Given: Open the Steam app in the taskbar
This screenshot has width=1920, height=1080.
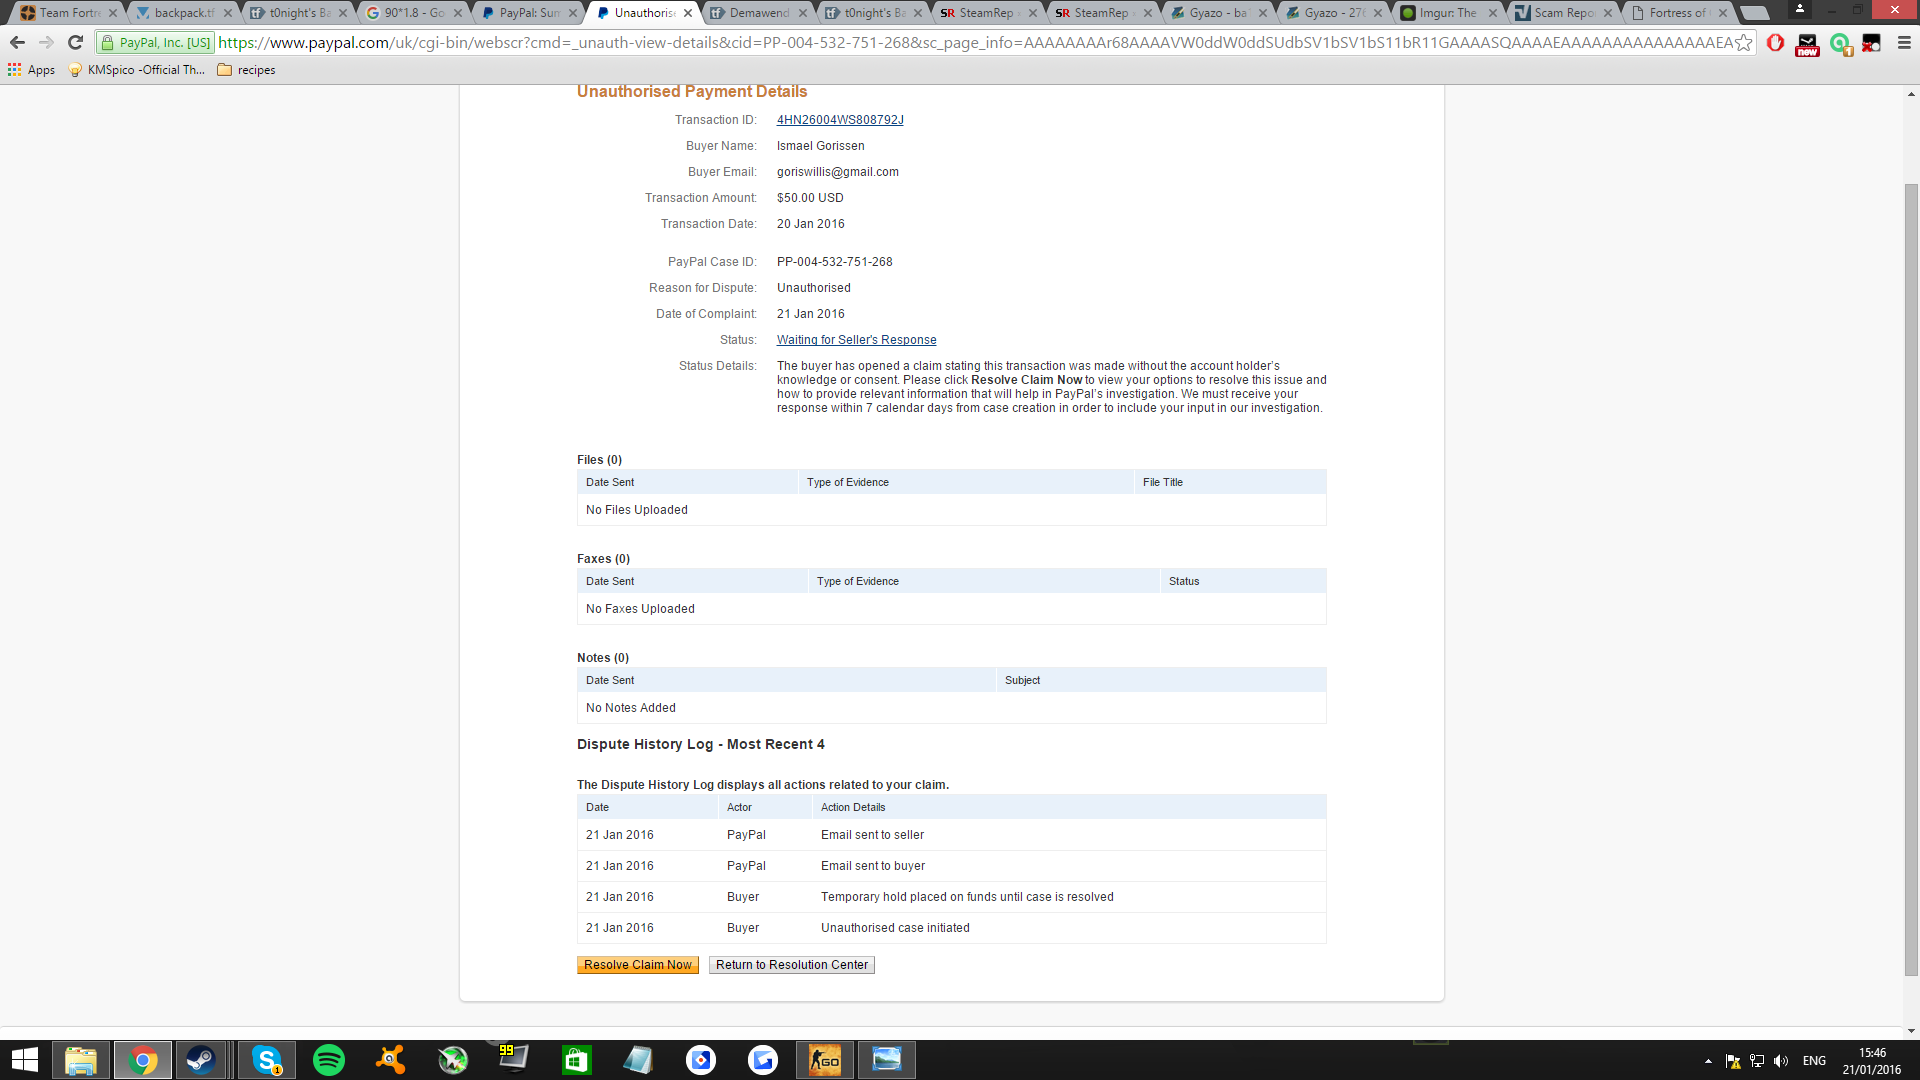Looking at the screenshot, I should [201, 1060].
